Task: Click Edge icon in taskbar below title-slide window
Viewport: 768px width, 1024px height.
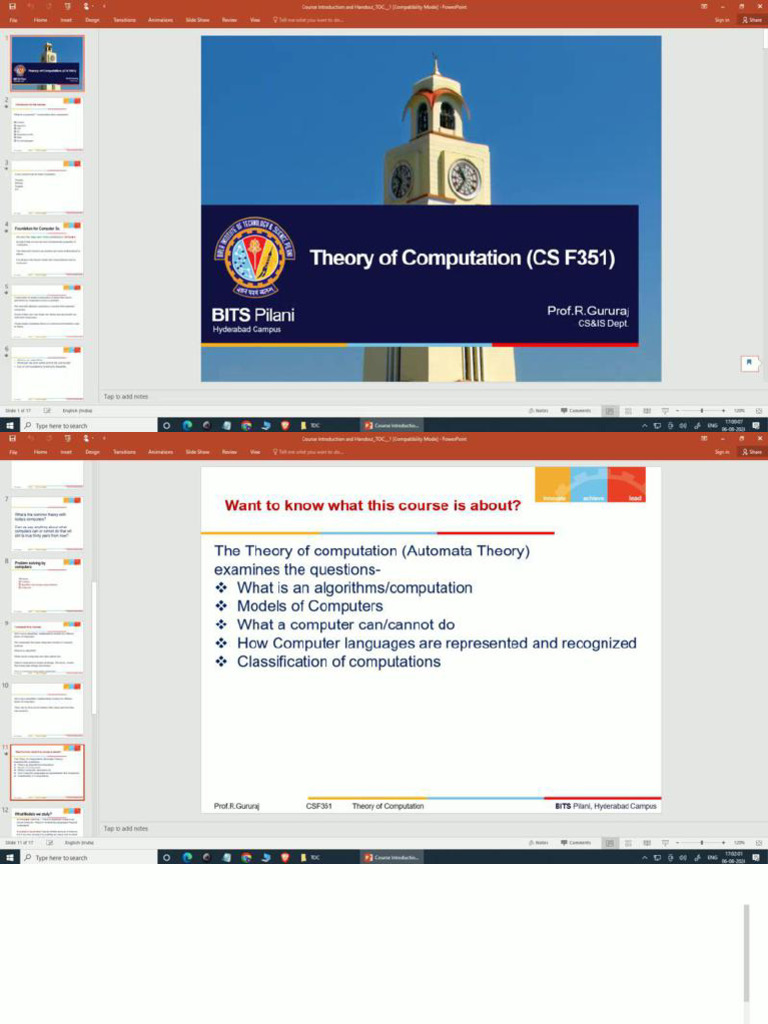Action: tap(187, 425)
